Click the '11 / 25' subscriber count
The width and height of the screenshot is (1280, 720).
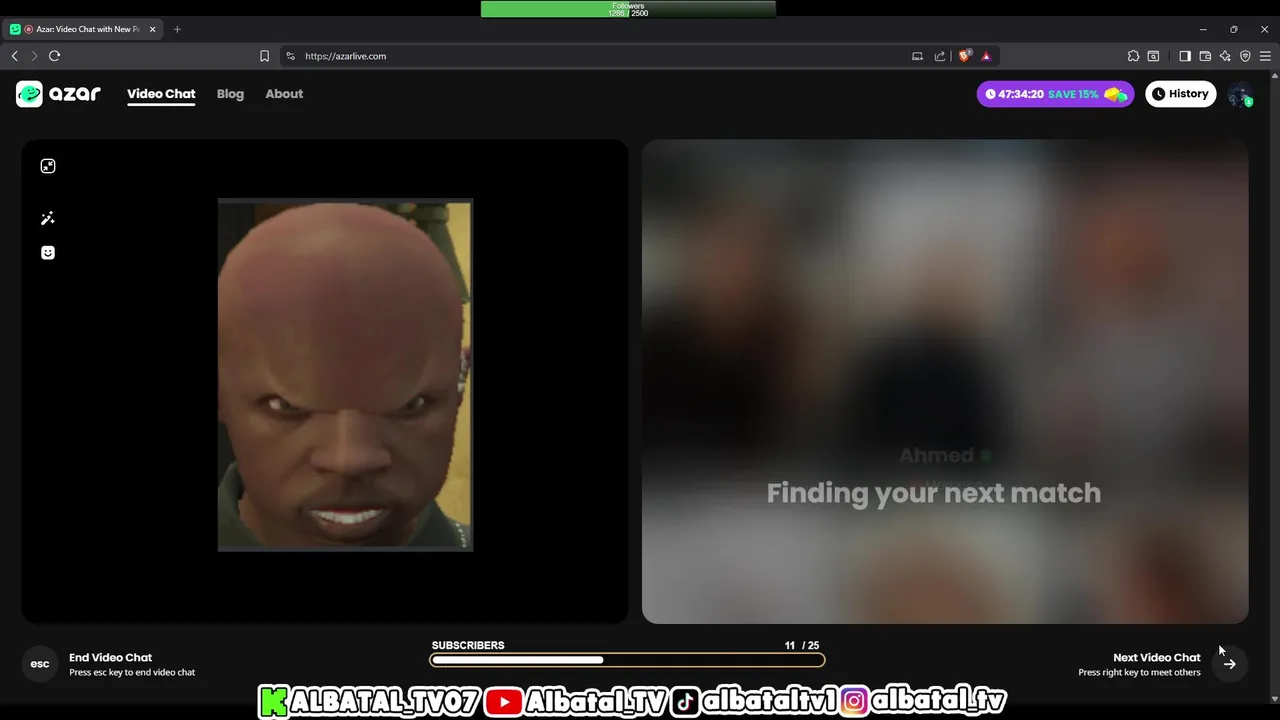coord(802,645)
